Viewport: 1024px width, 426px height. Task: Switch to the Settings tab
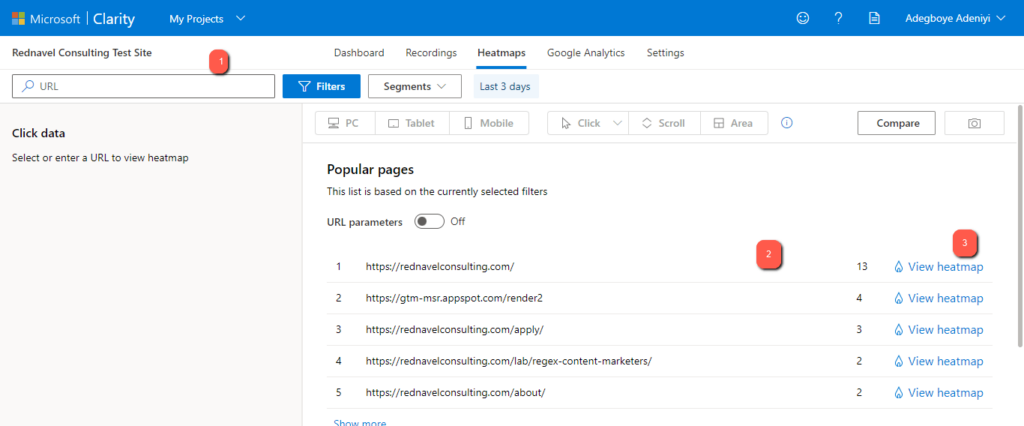pos(665,53)
